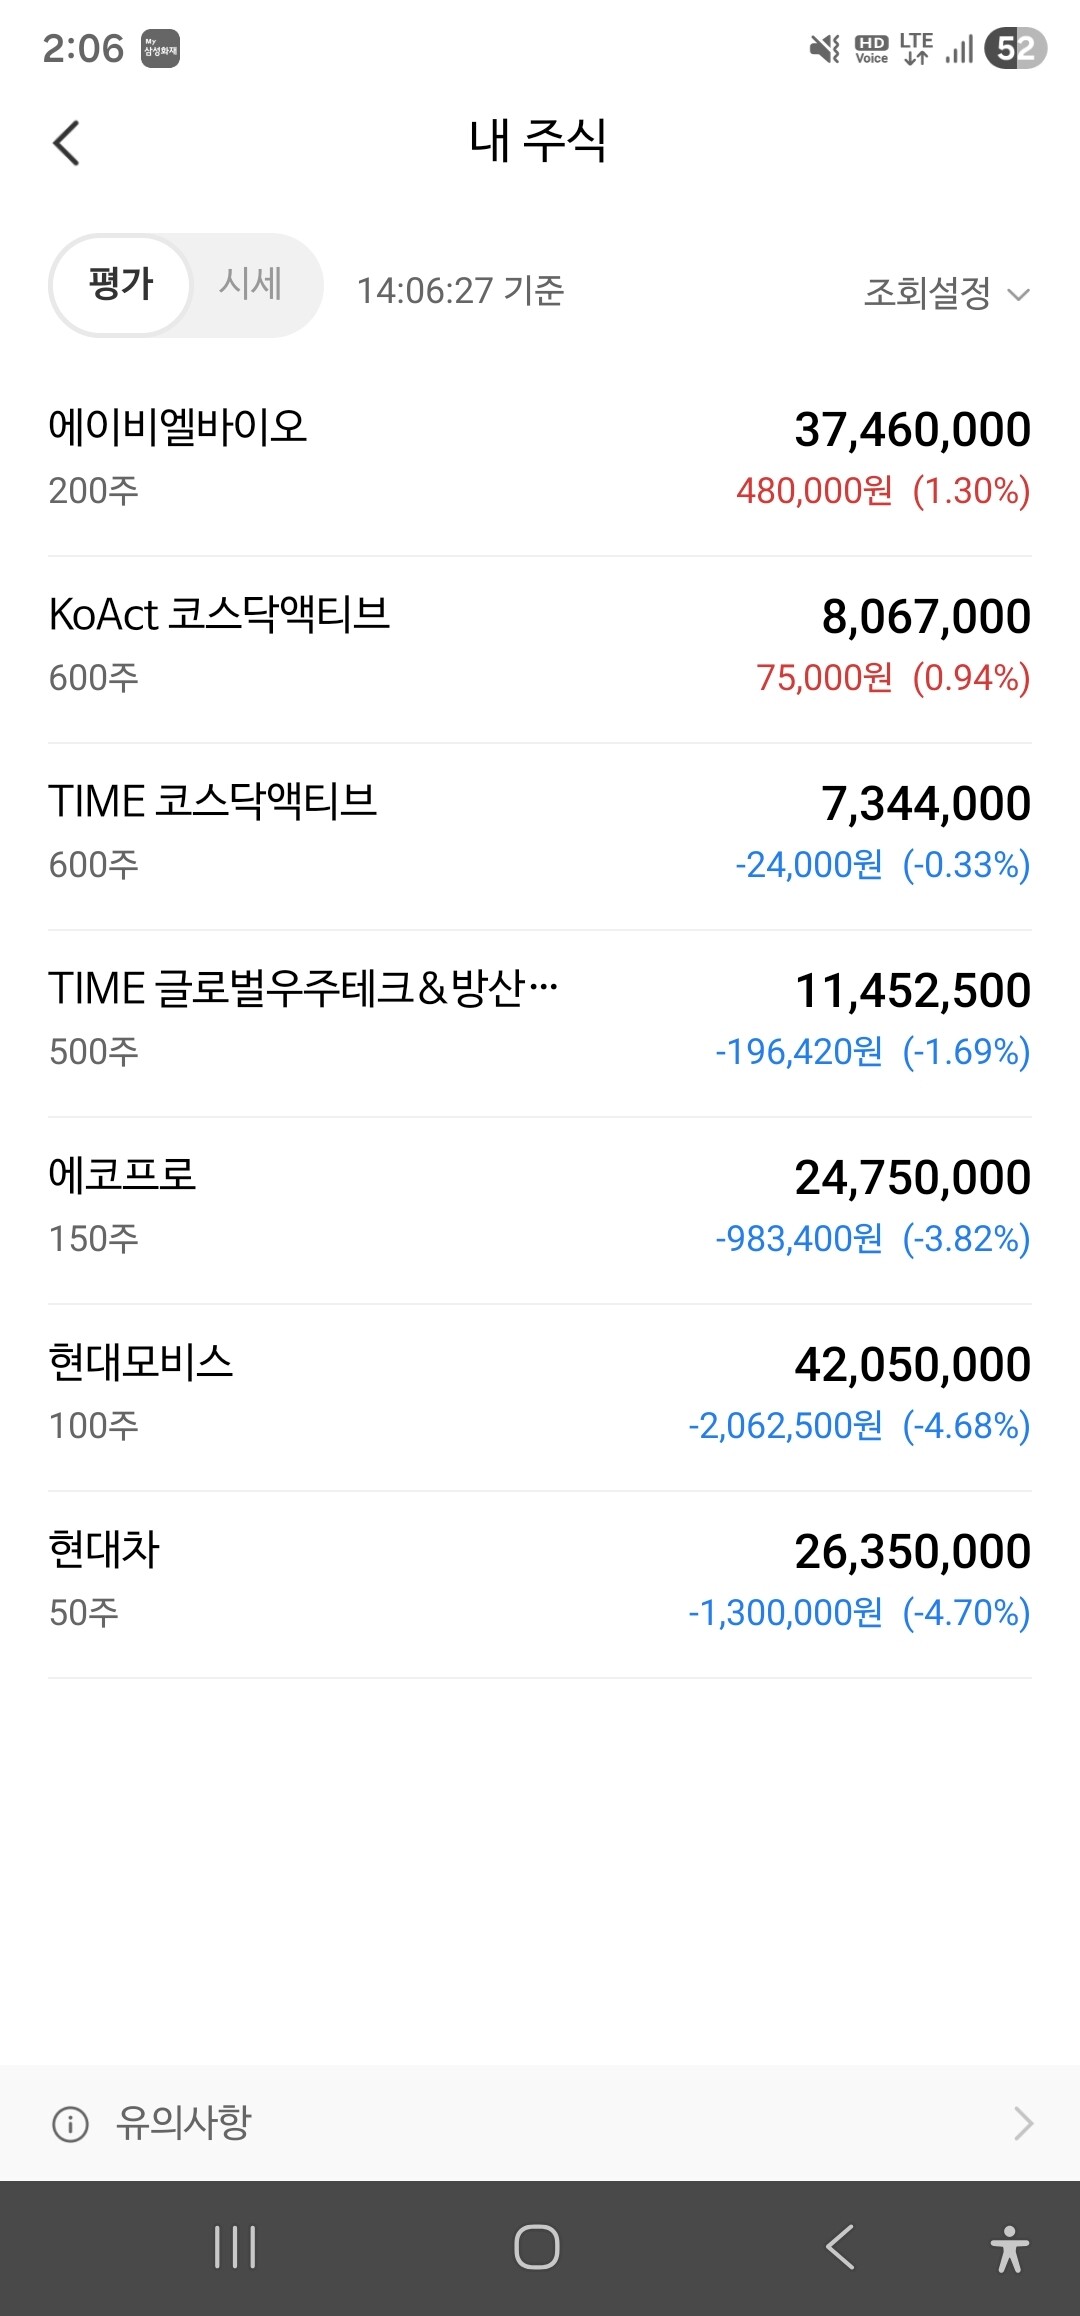Select the 에코프로 stock entry

540,1209
